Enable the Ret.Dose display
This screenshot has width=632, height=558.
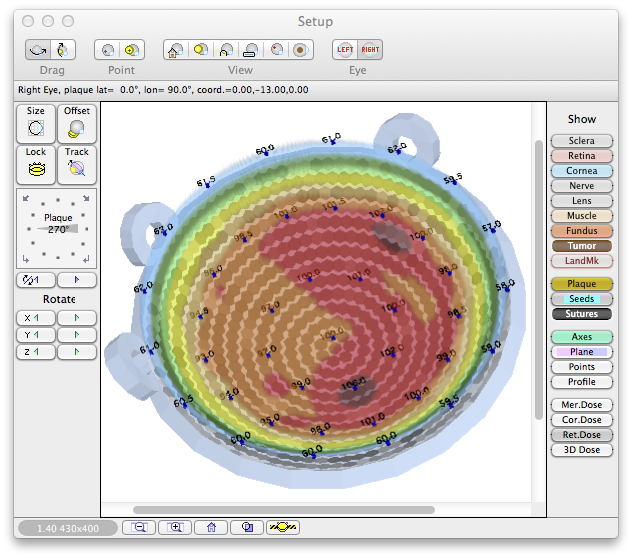[x=581, y=435]
